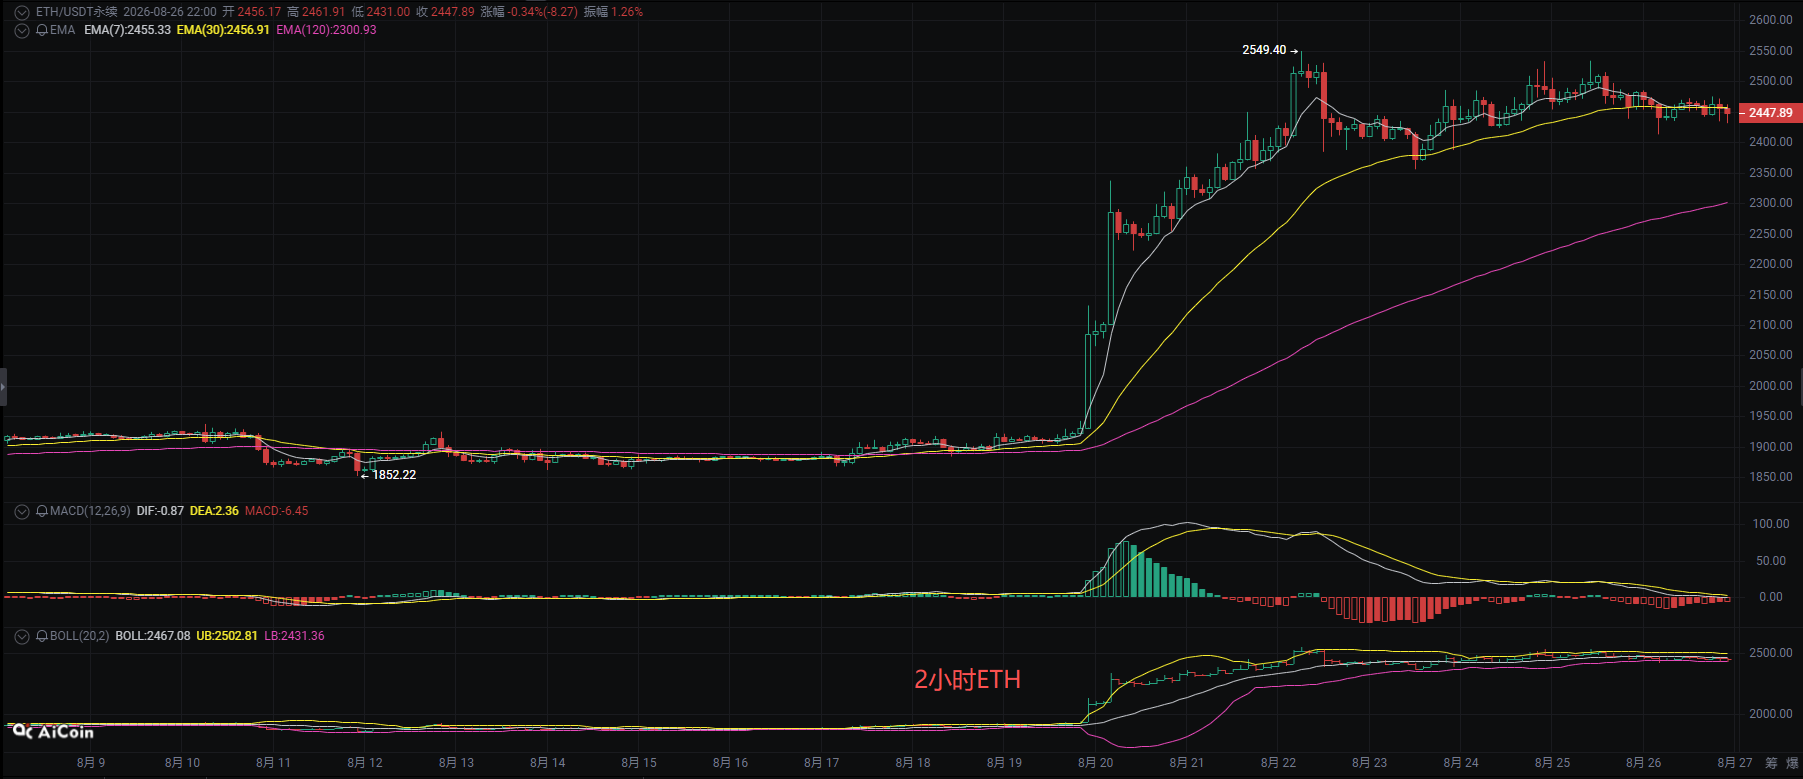
Task: Set an alert with the EMA bell icon
Action: (42, 30)
